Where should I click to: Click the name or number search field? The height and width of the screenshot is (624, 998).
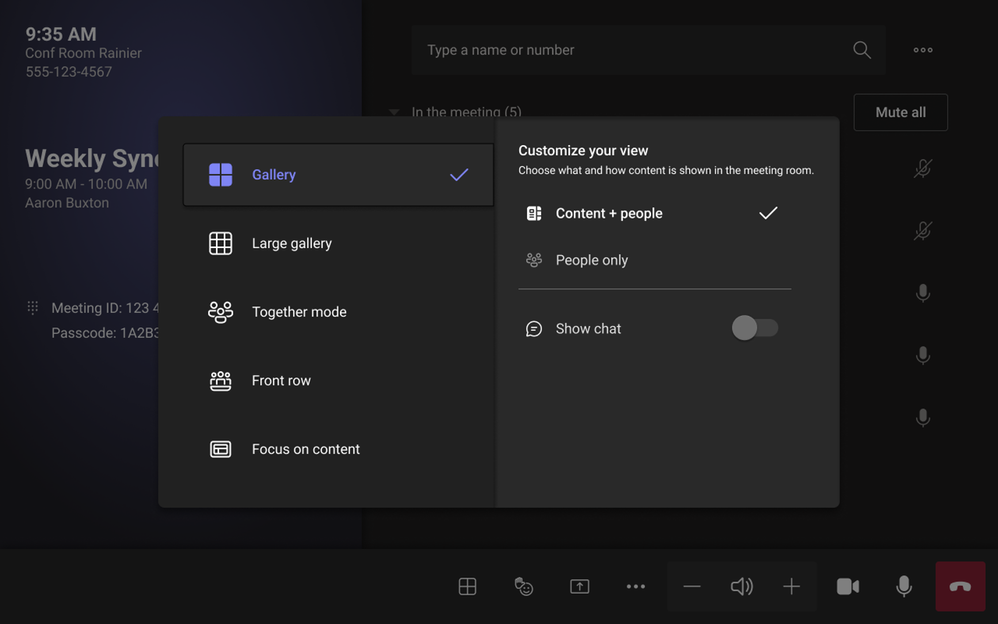[630, 50]
